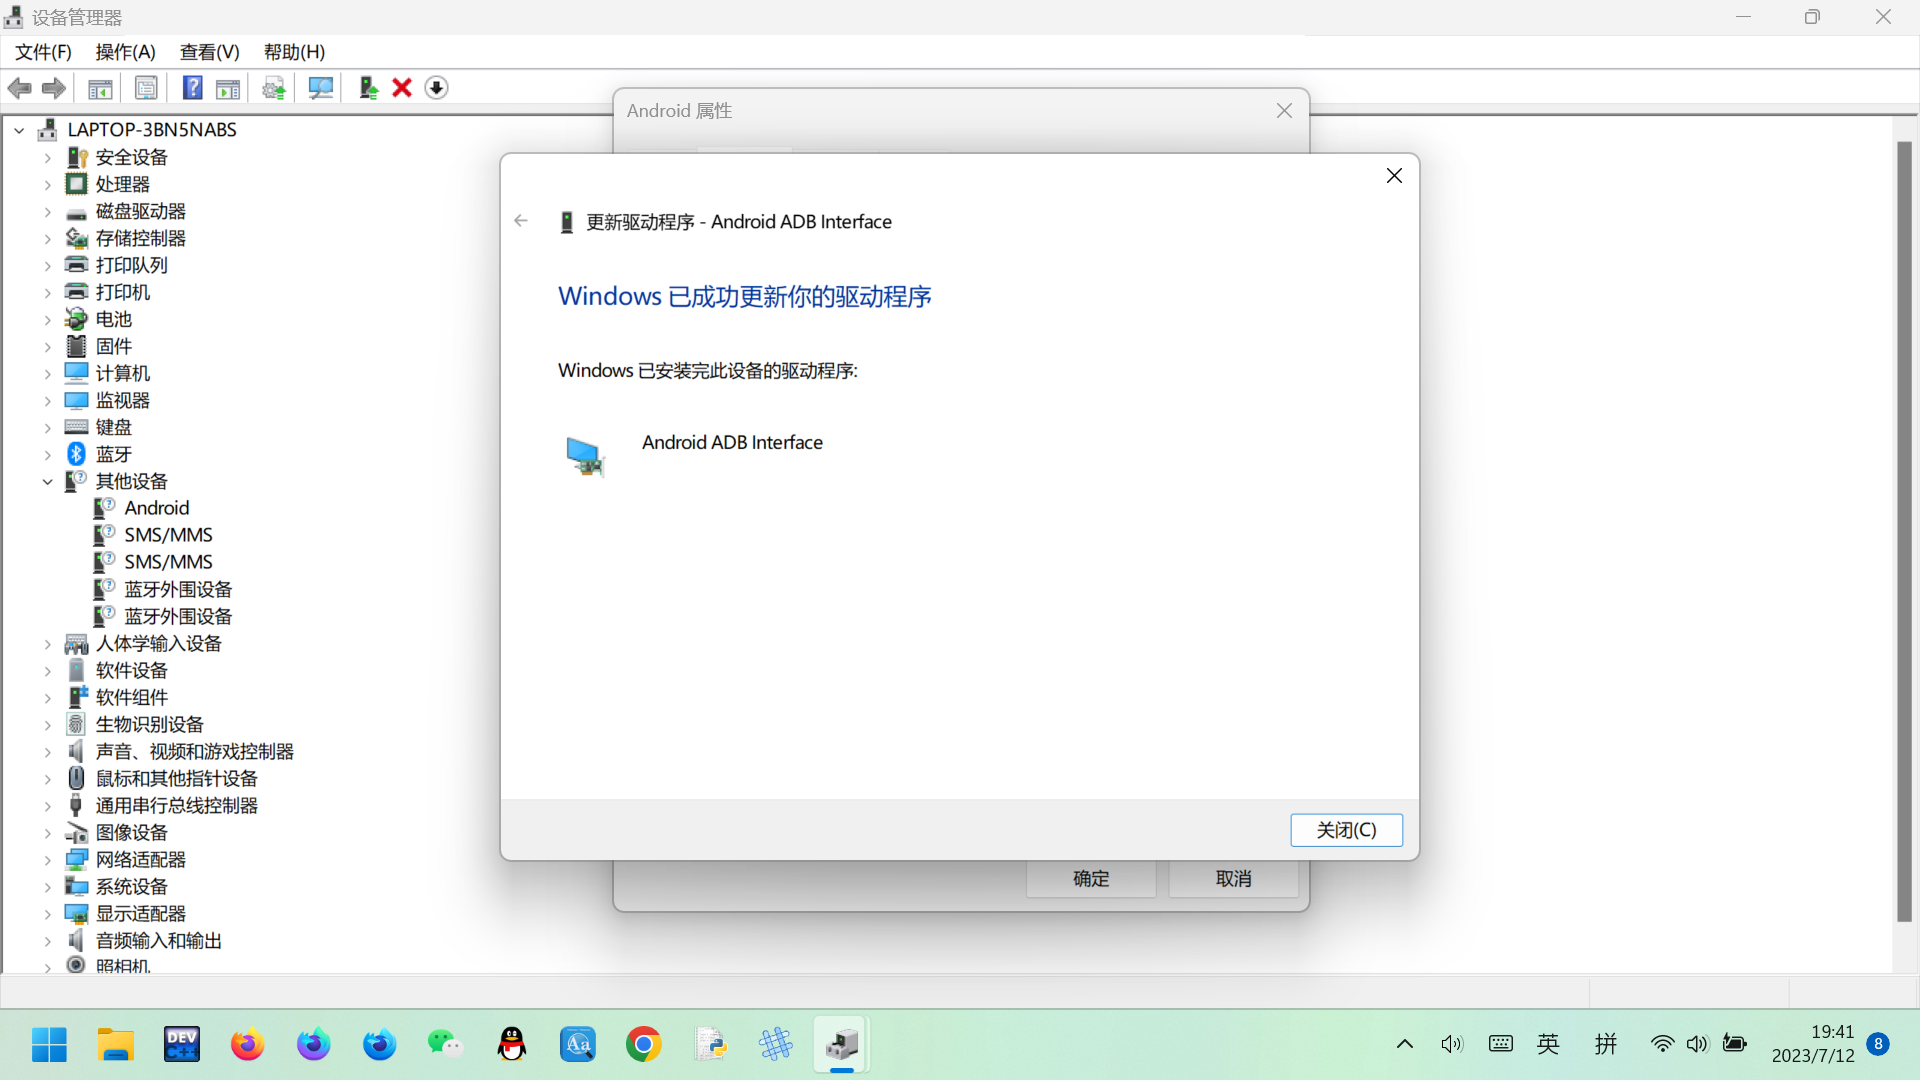Click the Android ADB Interface device icon

tap(584, 456)
